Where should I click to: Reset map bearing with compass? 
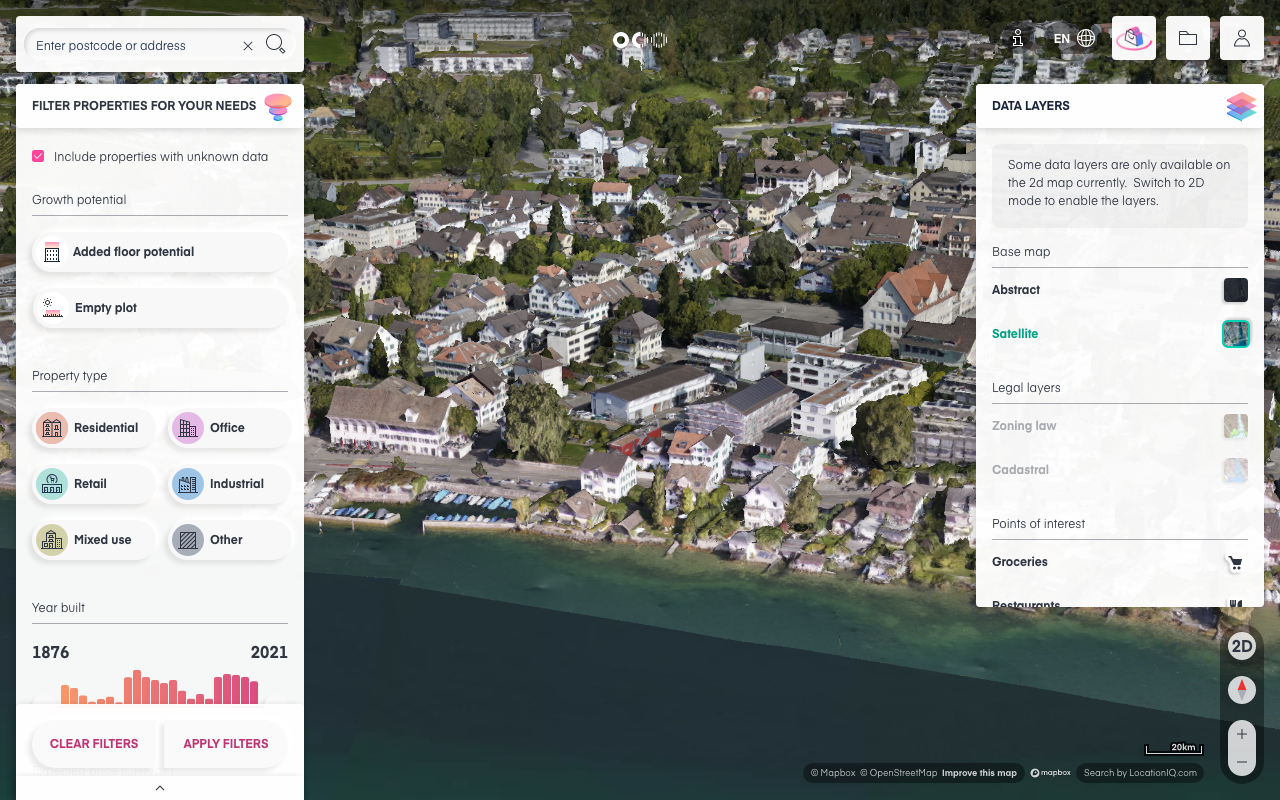click(x=1242, y=690)
